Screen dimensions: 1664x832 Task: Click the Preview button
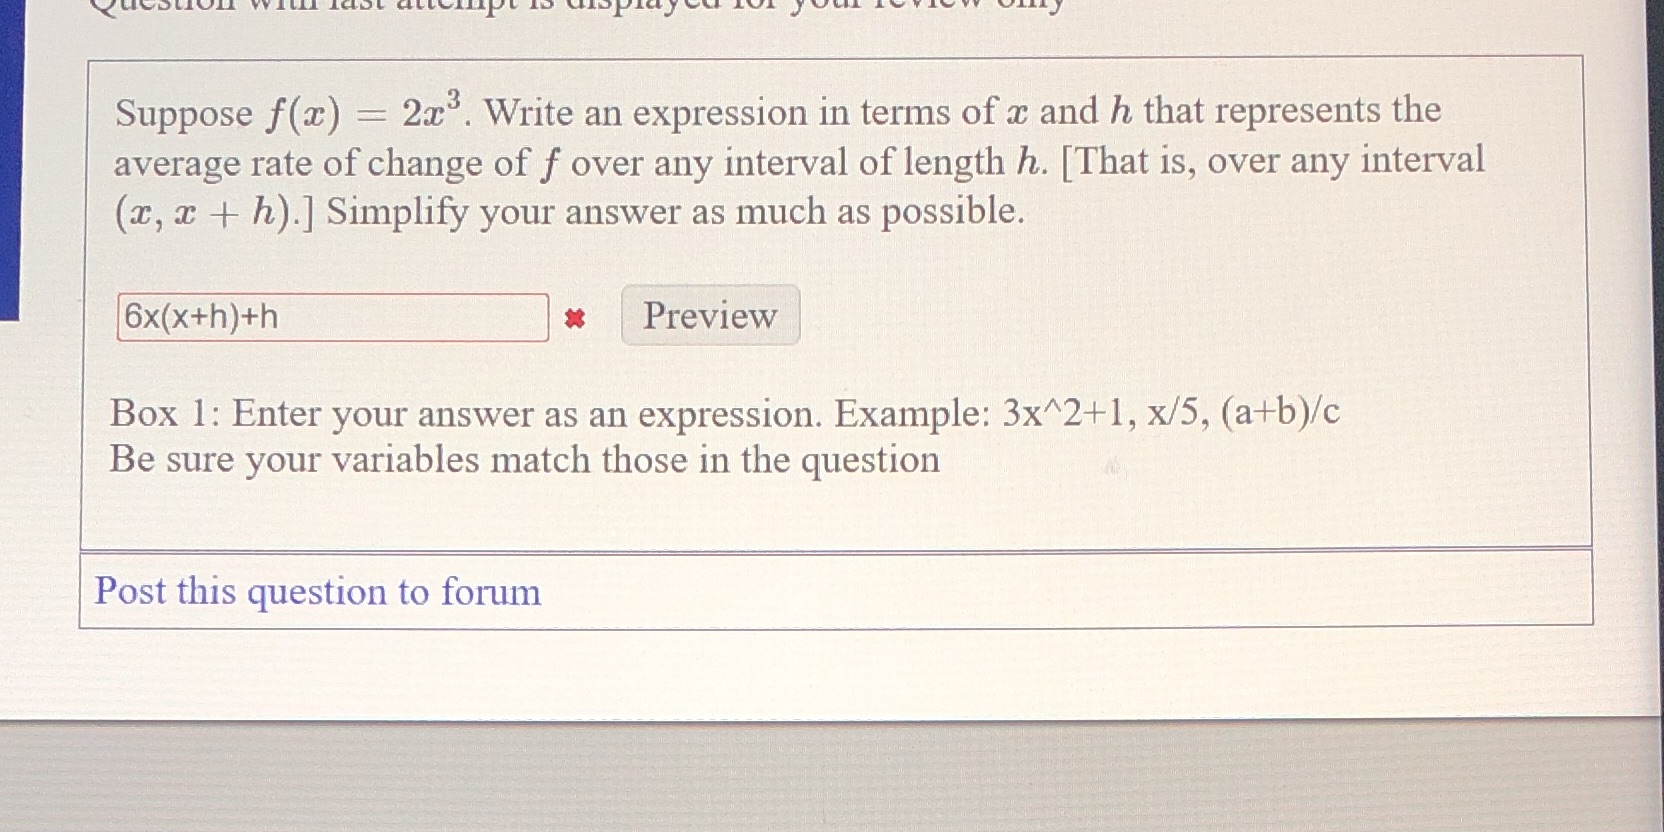(x=709, y=316)
